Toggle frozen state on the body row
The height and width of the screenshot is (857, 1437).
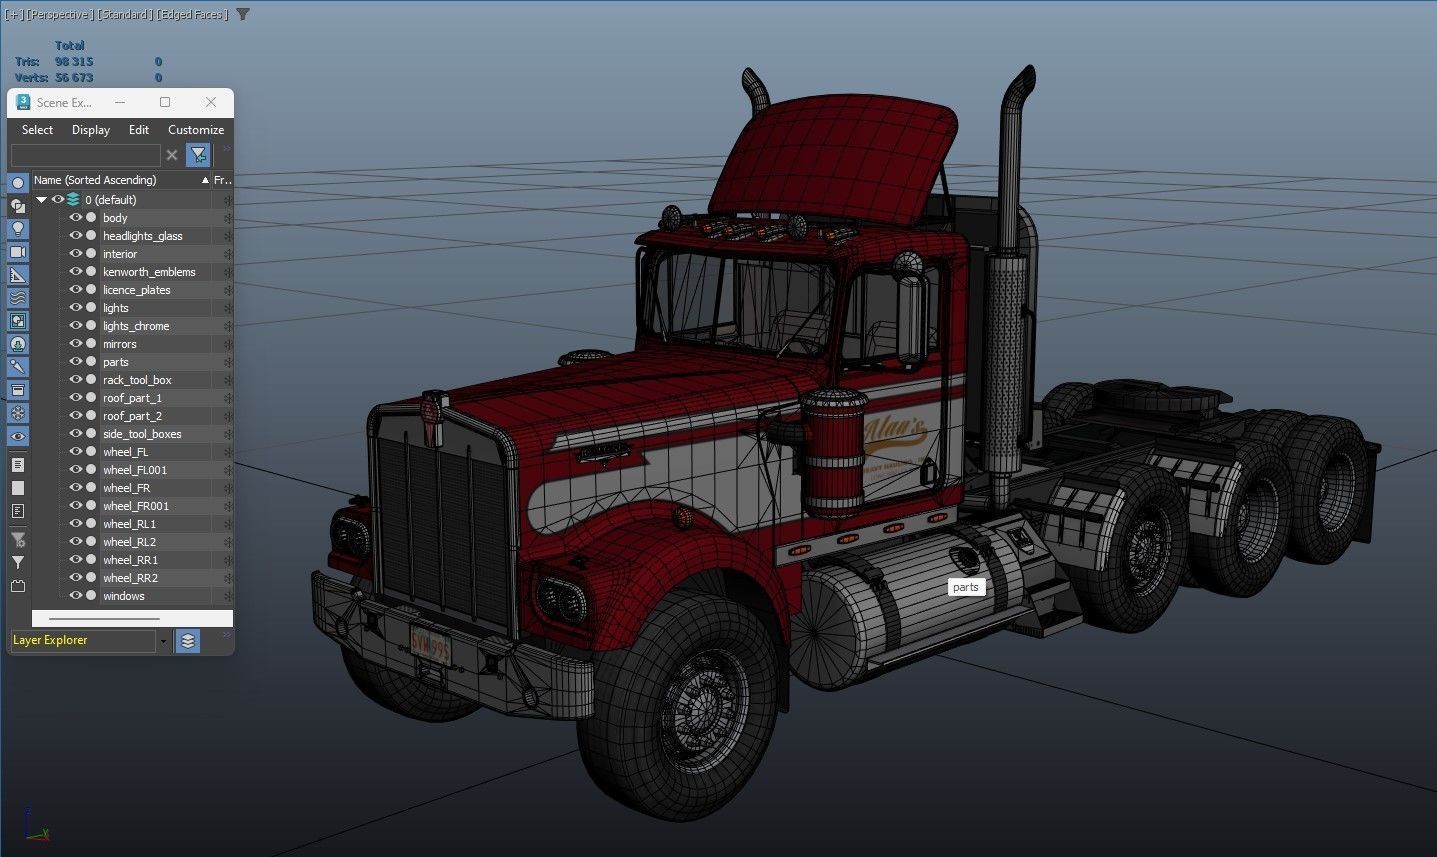[x=227, y=218]
